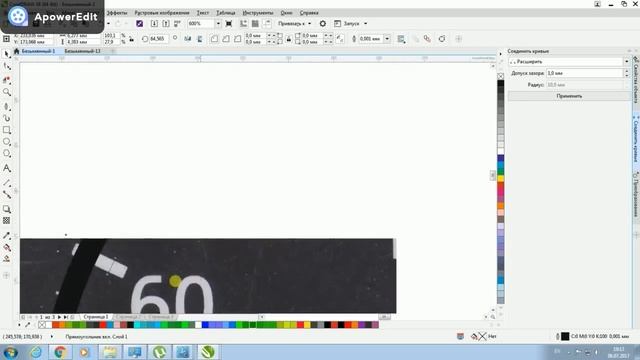
Task: Click the Full-screen preview icon
Action: pos(229,24)
